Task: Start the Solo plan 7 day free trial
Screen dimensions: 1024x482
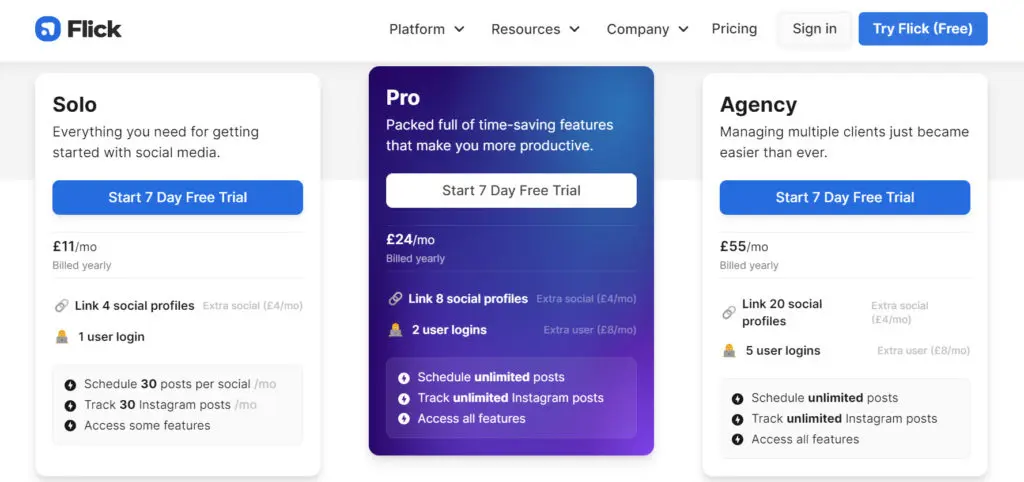Action: pos(178,197)
